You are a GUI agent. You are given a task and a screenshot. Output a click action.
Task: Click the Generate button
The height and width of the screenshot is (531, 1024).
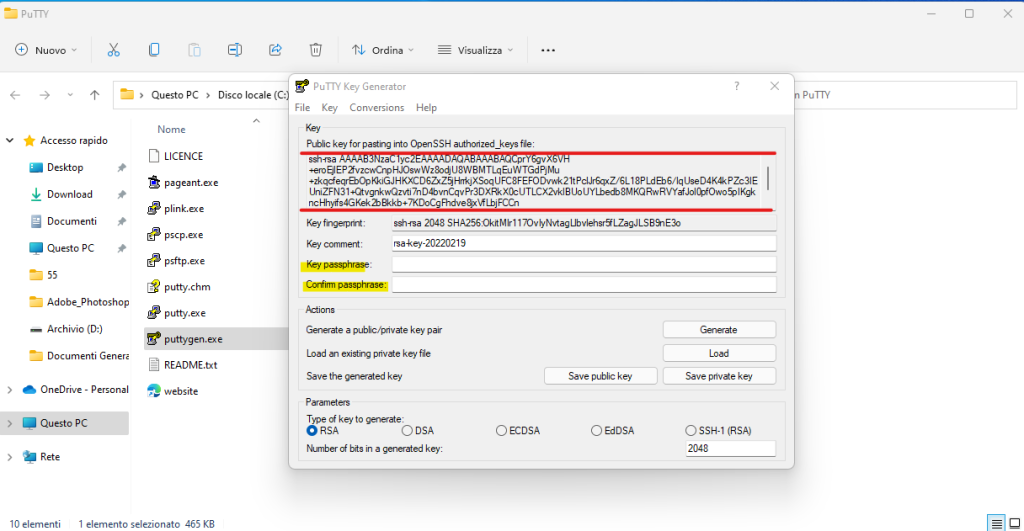(x=718, y=329)
